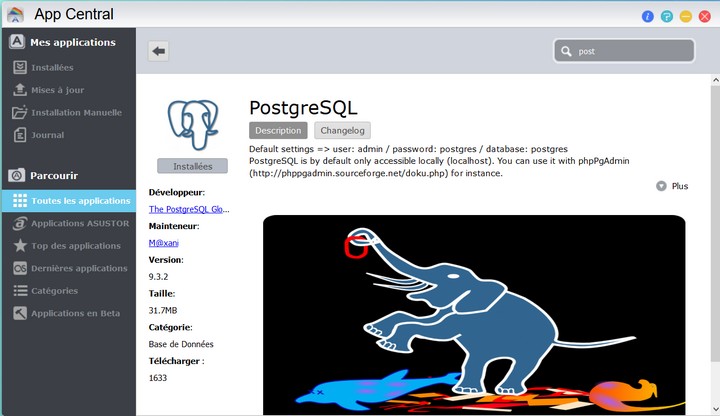720x416 pixels.
Task: Click the scrollbar down arrow
Action: (x=715, y=409)
